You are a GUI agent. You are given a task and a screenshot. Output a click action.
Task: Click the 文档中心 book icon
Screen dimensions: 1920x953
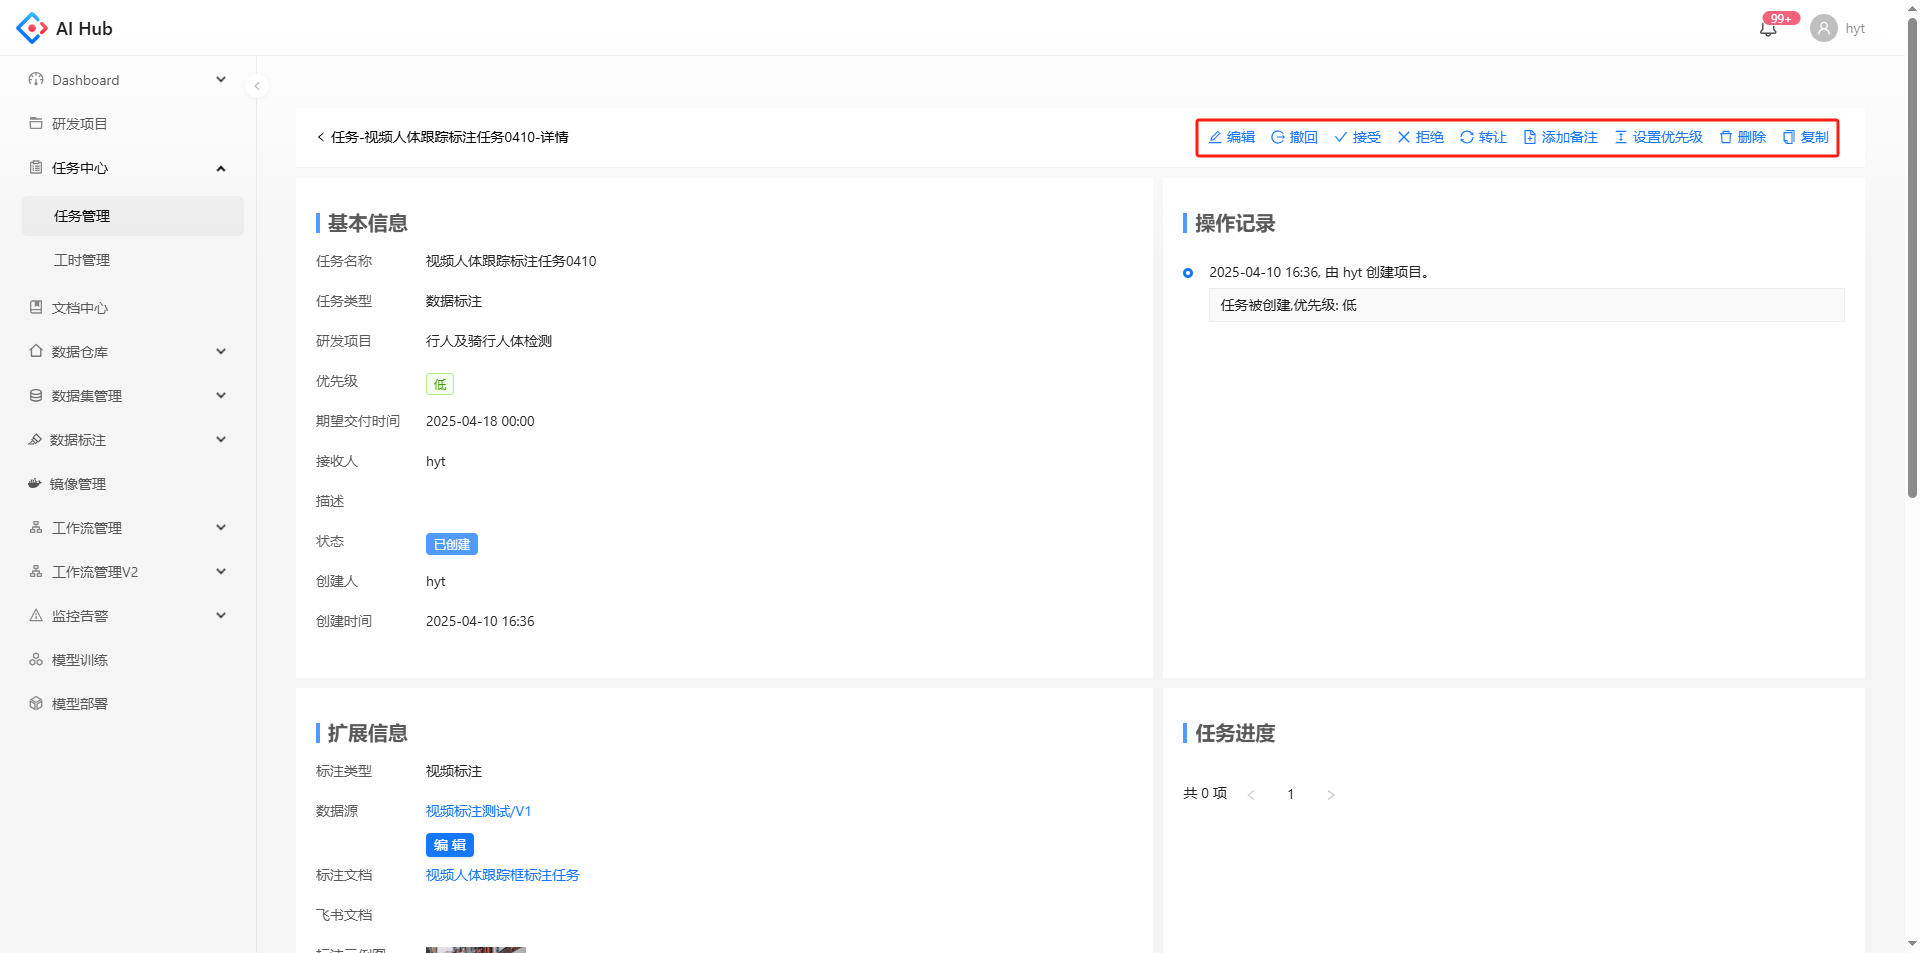tap(36, 307)
